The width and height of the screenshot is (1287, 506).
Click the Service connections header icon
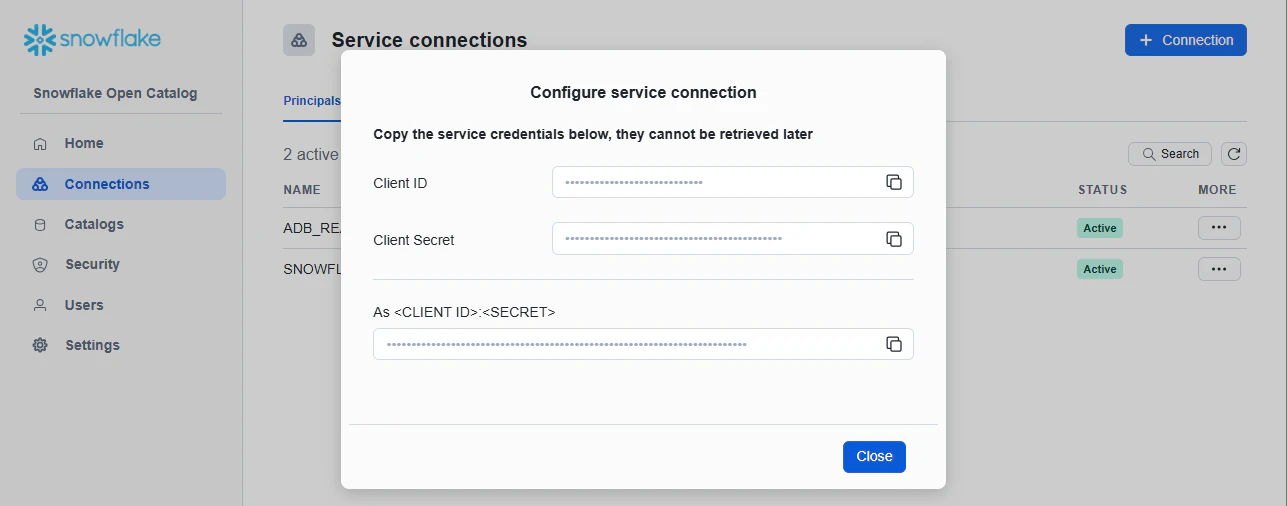(x=299, y=40)
